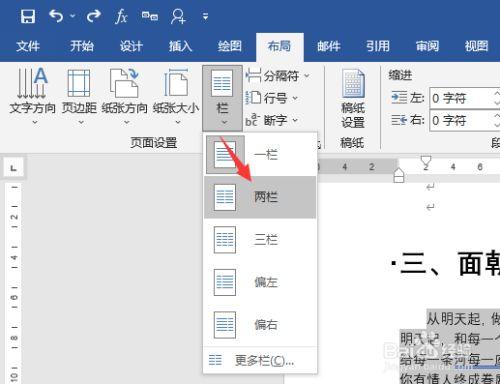The height and width of the screenshot is (384, 500).
Task: Open the 页边距 margins tool
Action: (79, 96)
